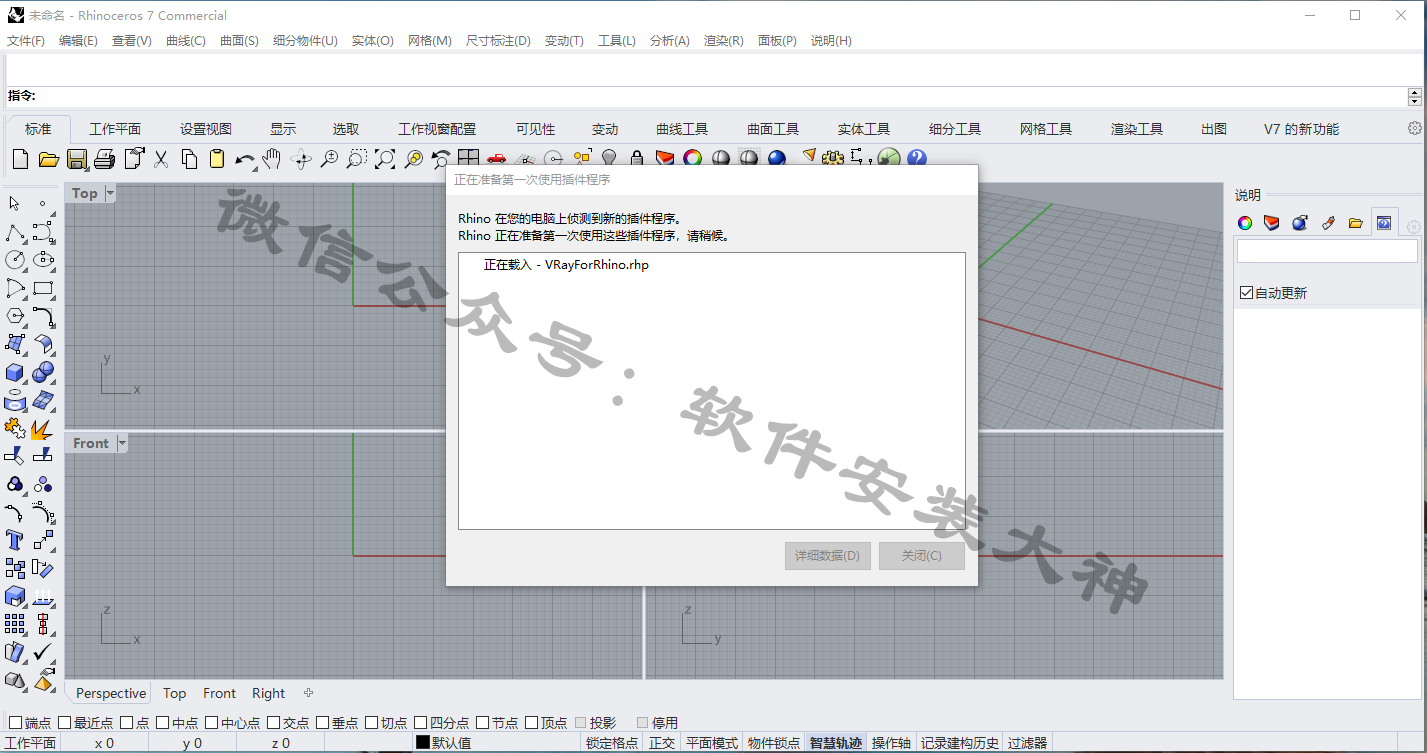Click the 关闭(C) button in the dialog
The image size is (1427, 753).
(x=922, y=556)
